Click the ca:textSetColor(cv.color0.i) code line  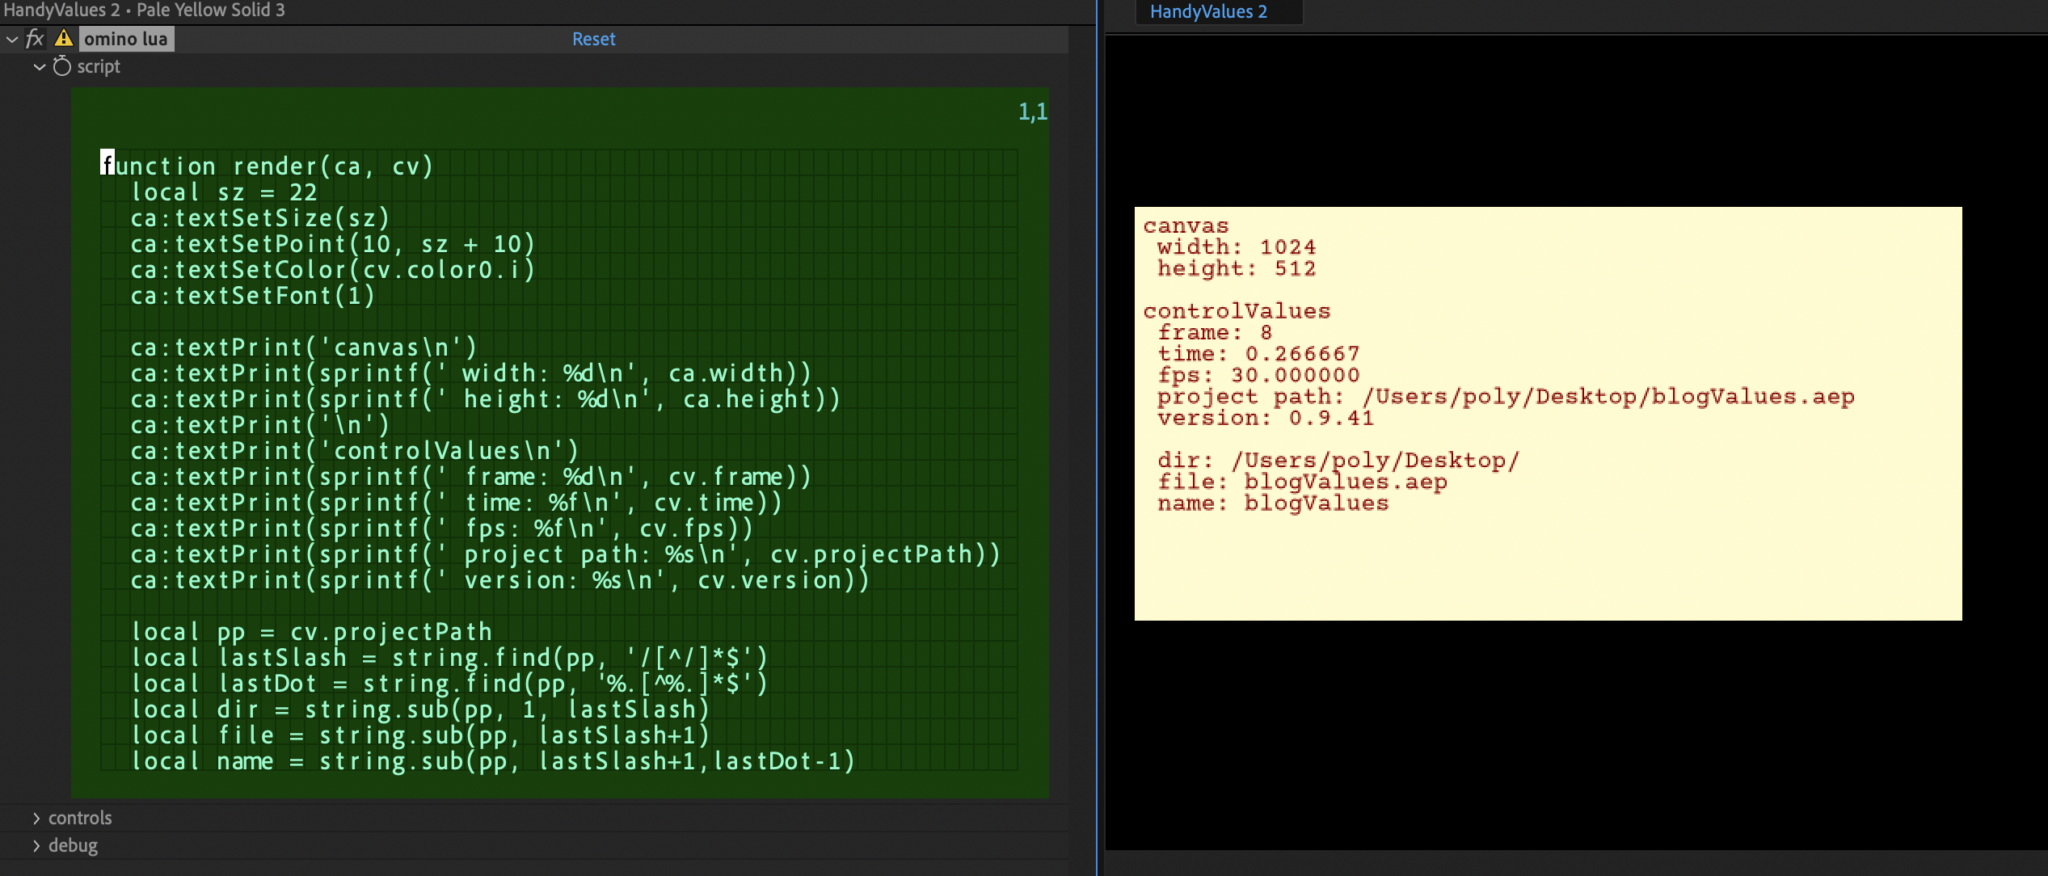332,270
